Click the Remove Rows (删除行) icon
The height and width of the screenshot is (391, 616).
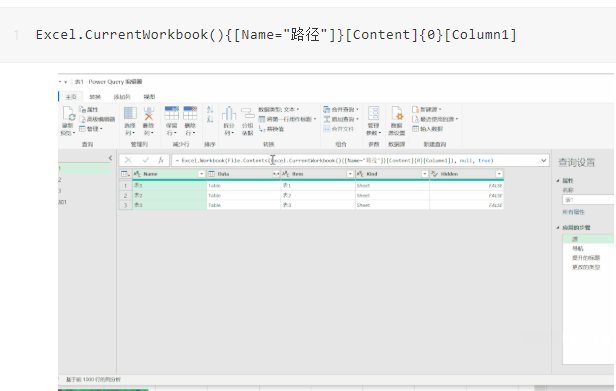pyautogui.click(x=190, y=113)
